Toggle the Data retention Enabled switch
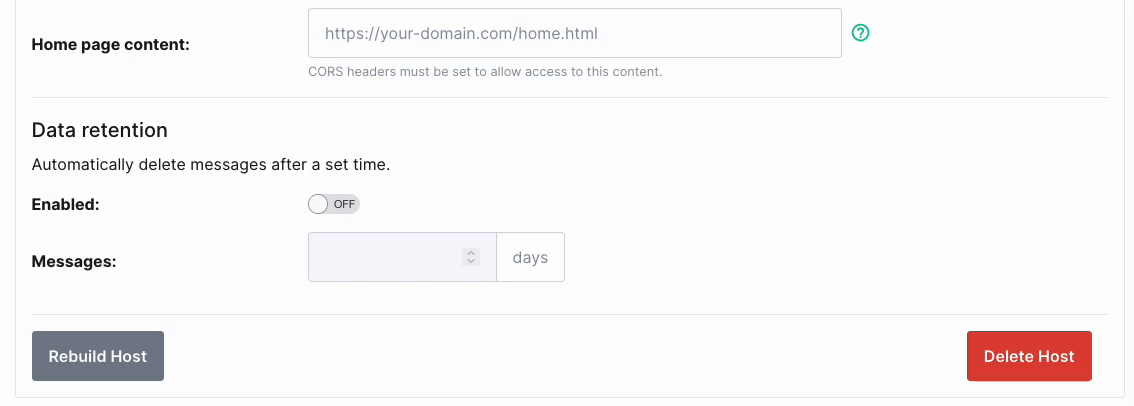This screenshot has height=406, width=1134. click(x=334, y=204)
